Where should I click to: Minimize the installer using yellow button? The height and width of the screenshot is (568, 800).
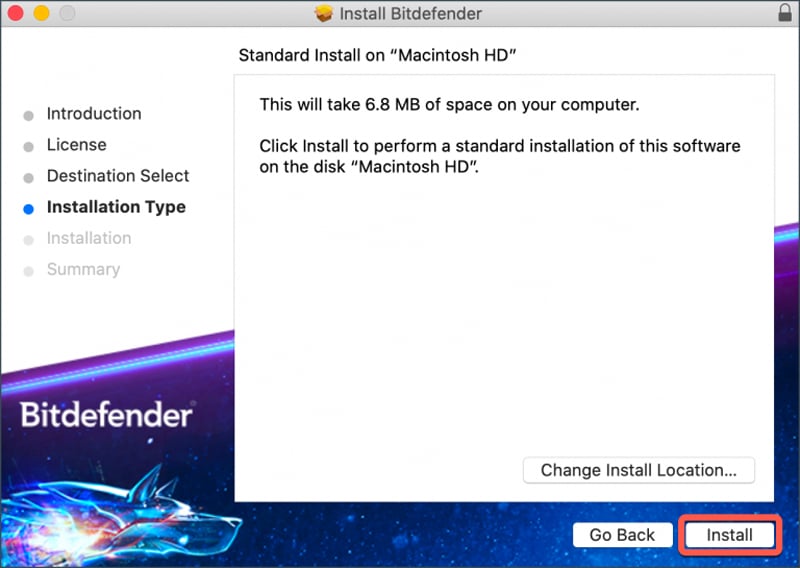click(42, 14)
